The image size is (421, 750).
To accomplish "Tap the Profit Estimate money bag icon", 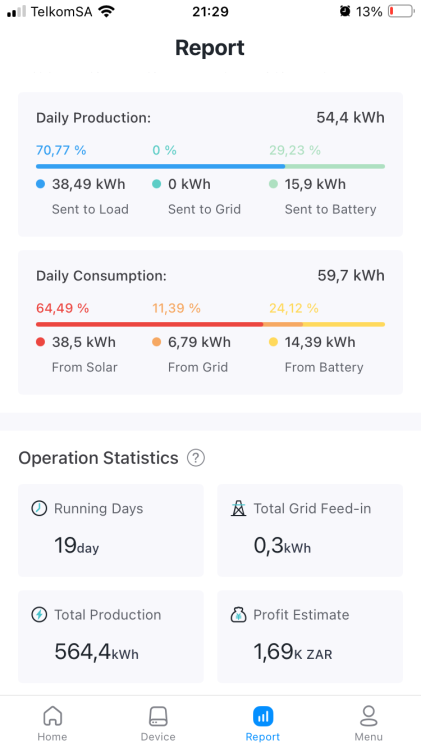I will [238, 615].
